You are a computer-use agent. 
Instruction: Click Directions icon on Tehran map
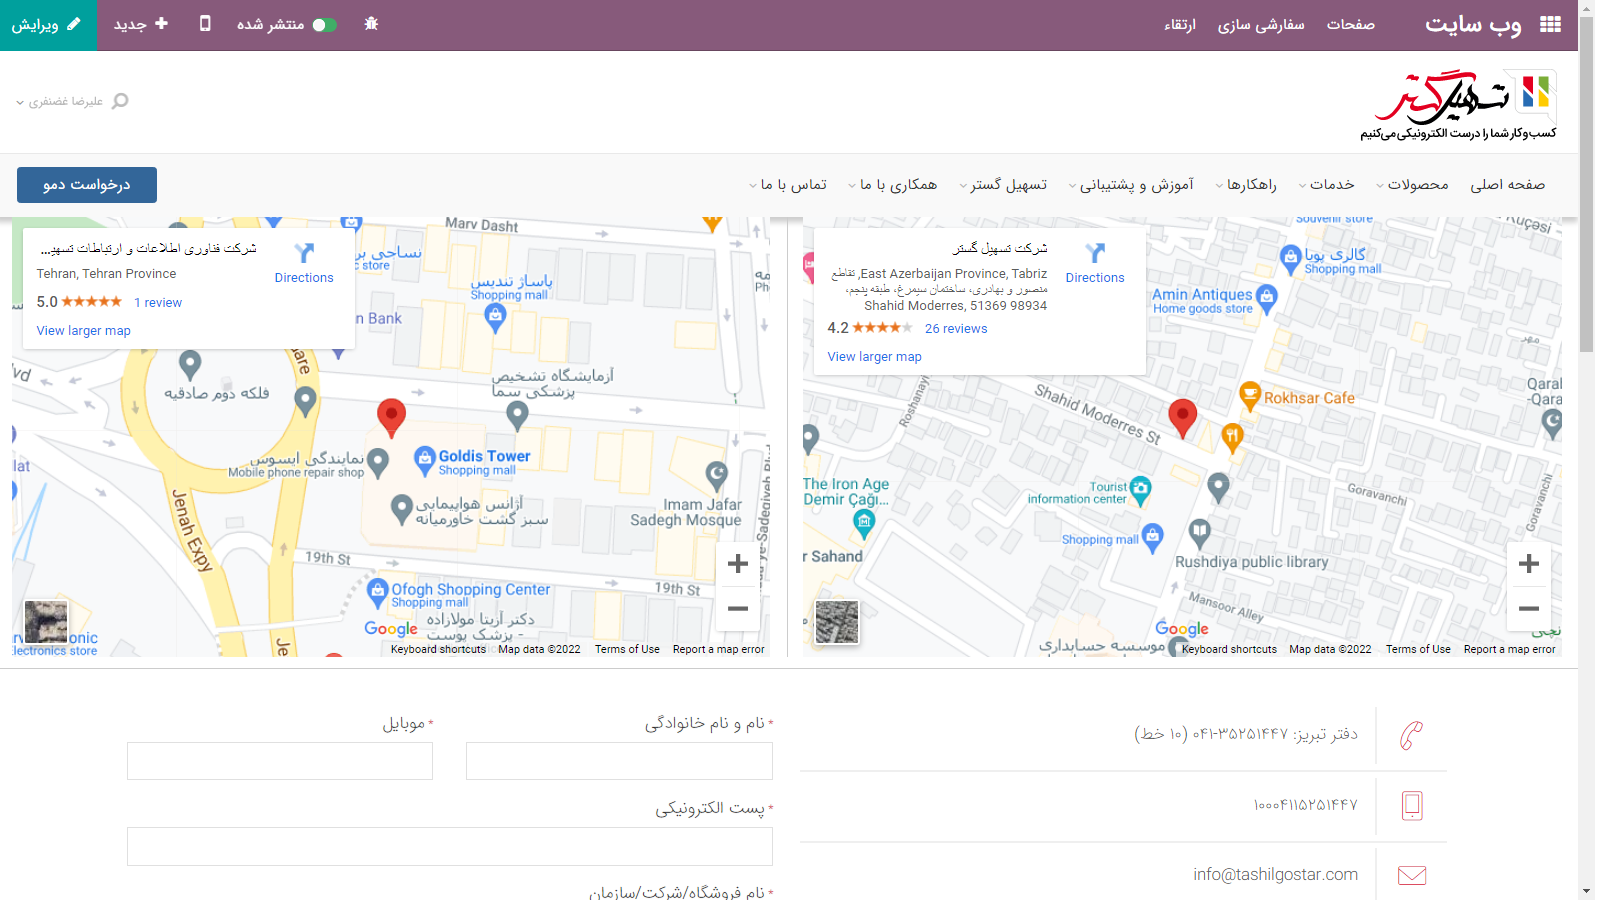coord(304,253)
